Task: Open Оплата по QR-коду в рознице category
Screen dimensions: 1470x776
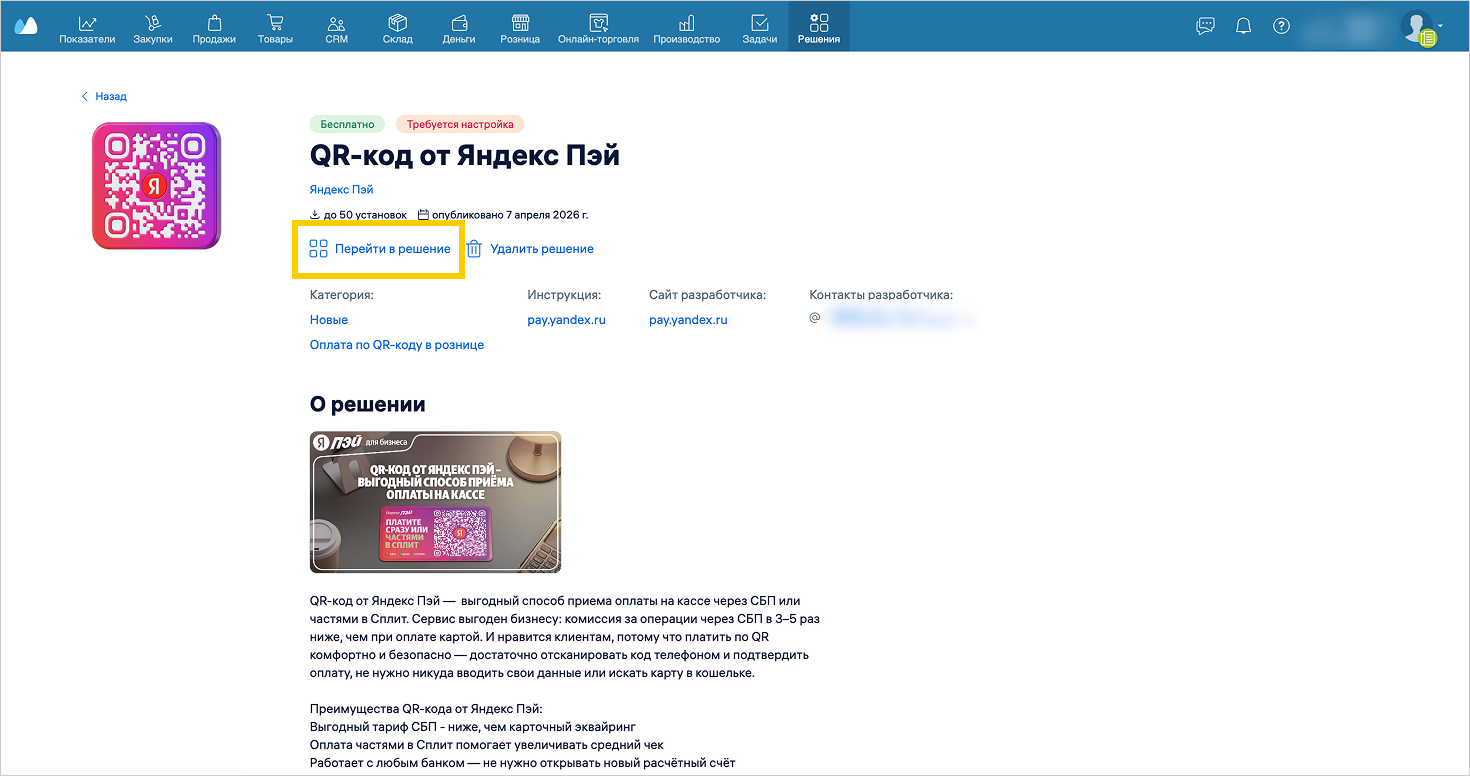Action: coord(397,345)
